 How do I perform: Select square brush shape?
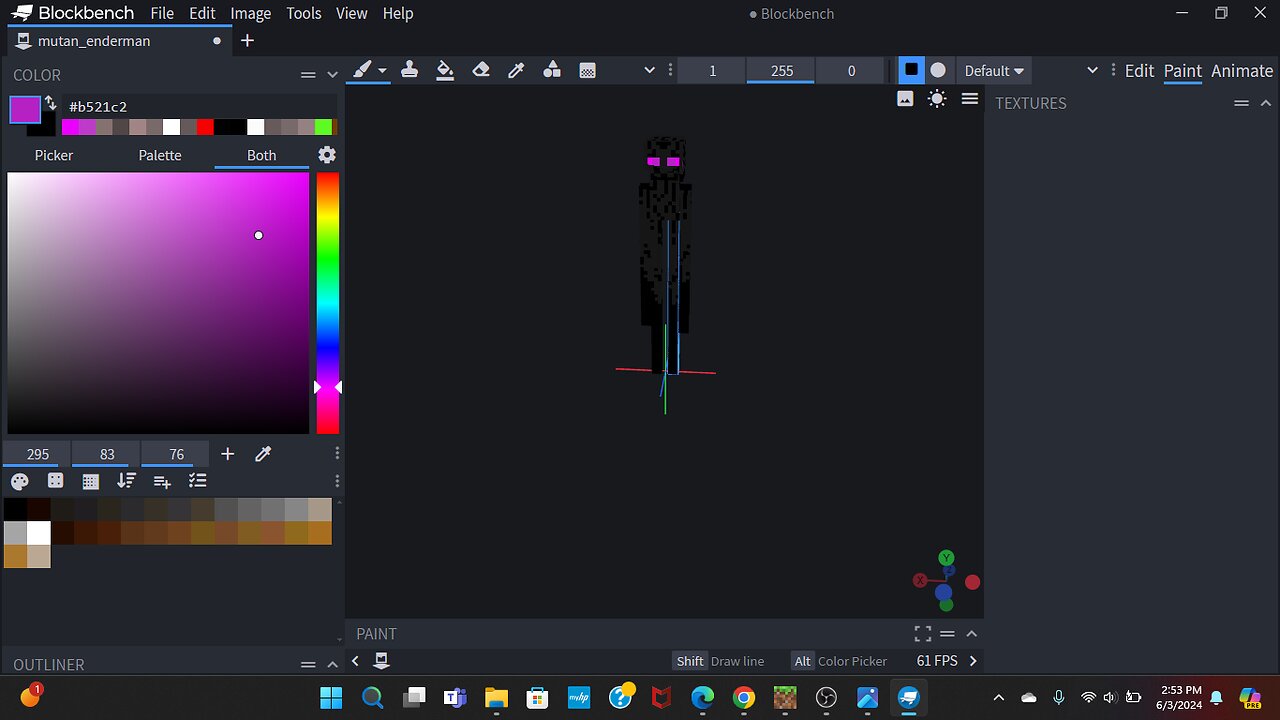point(910,70)
